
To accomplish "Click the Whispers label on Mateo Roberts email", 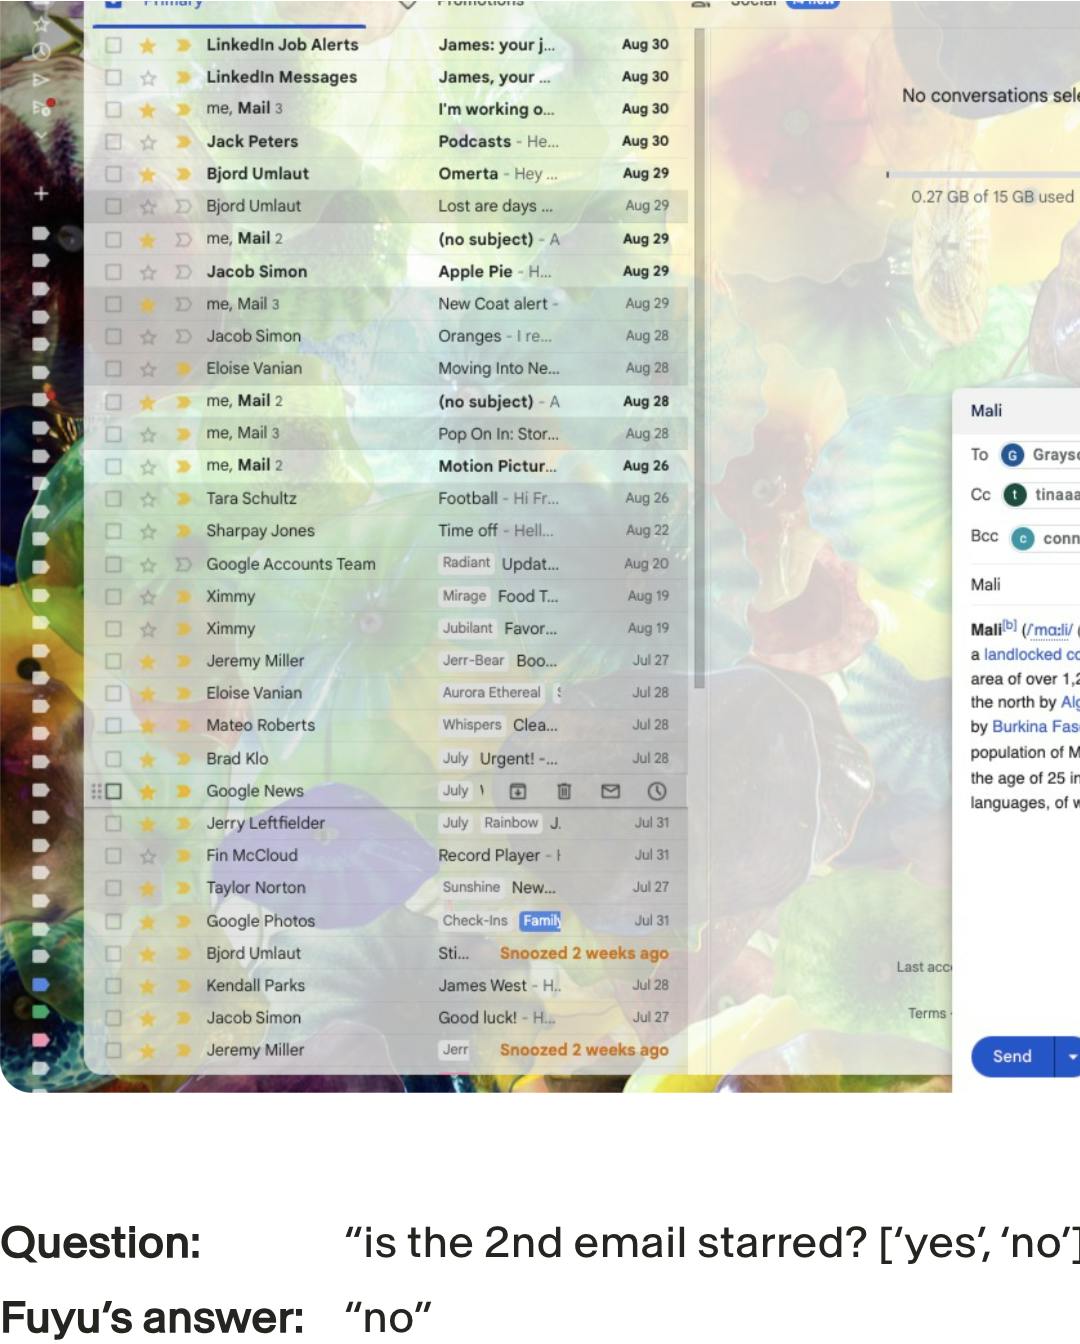I will coord(472,725).
